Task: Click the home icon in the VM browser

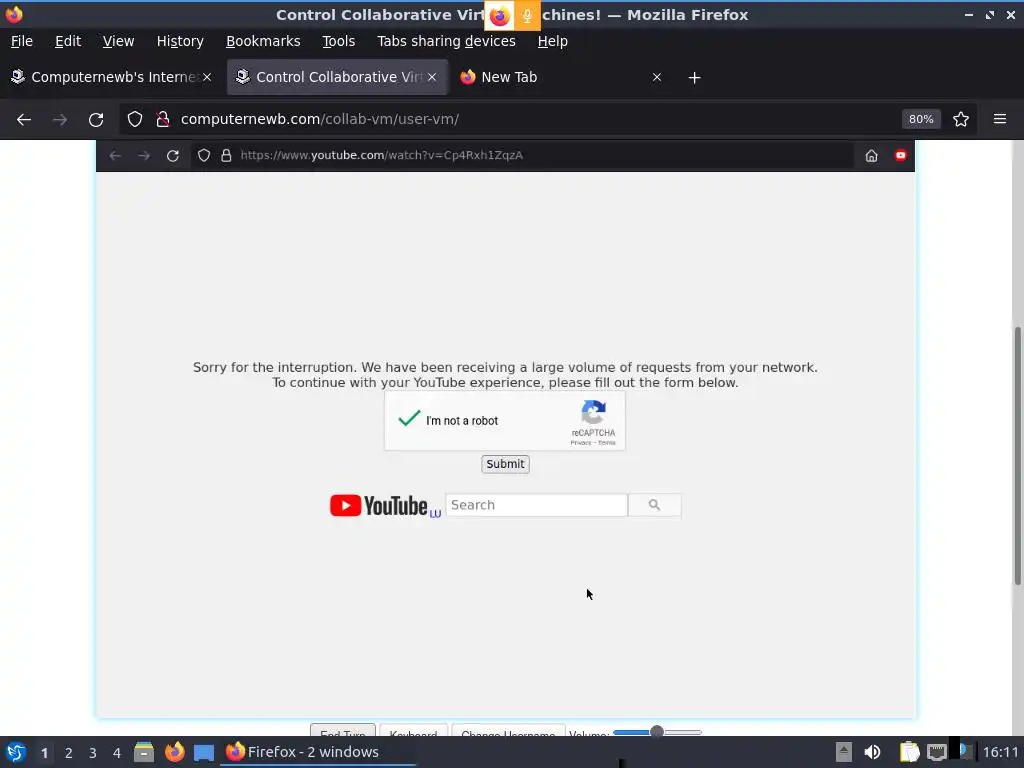Action: pyautogui.click(x=871, y=155)
